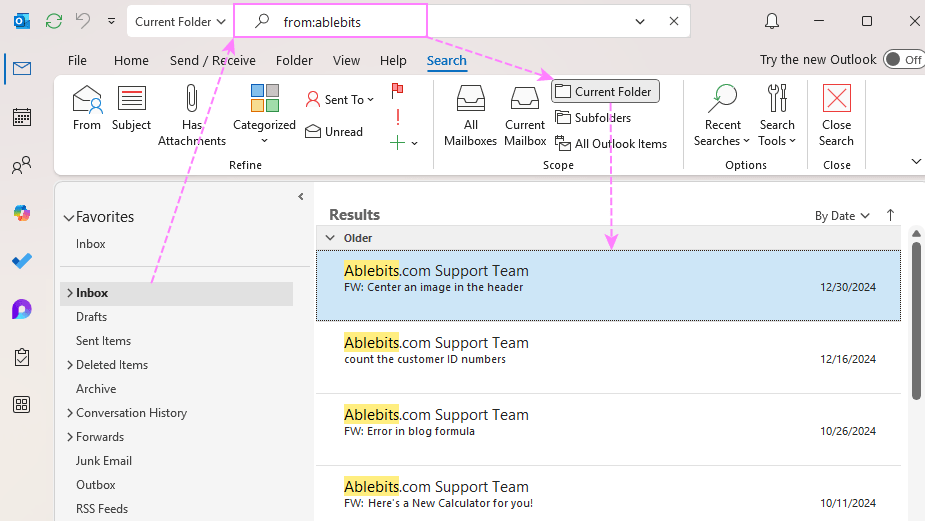Collapse the Favorites folder group
Screen dimensions: 925x521
tap(69, 217)
